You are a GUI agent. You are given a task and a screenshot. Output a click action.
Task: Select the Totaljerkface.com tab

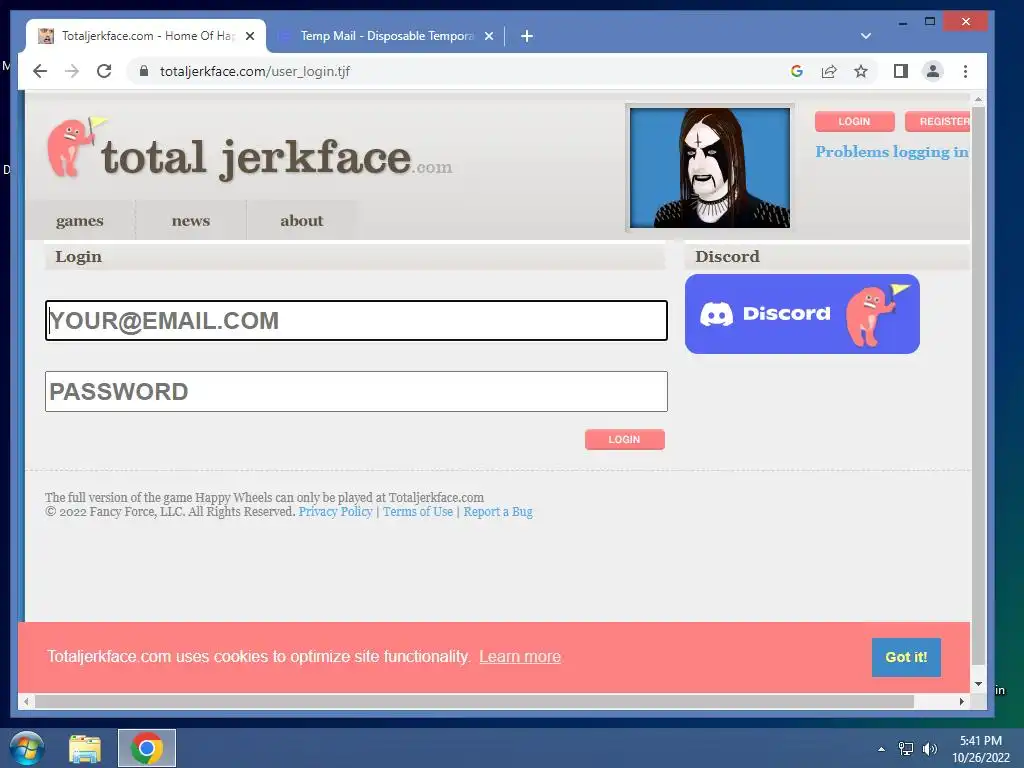click(146, 36)
